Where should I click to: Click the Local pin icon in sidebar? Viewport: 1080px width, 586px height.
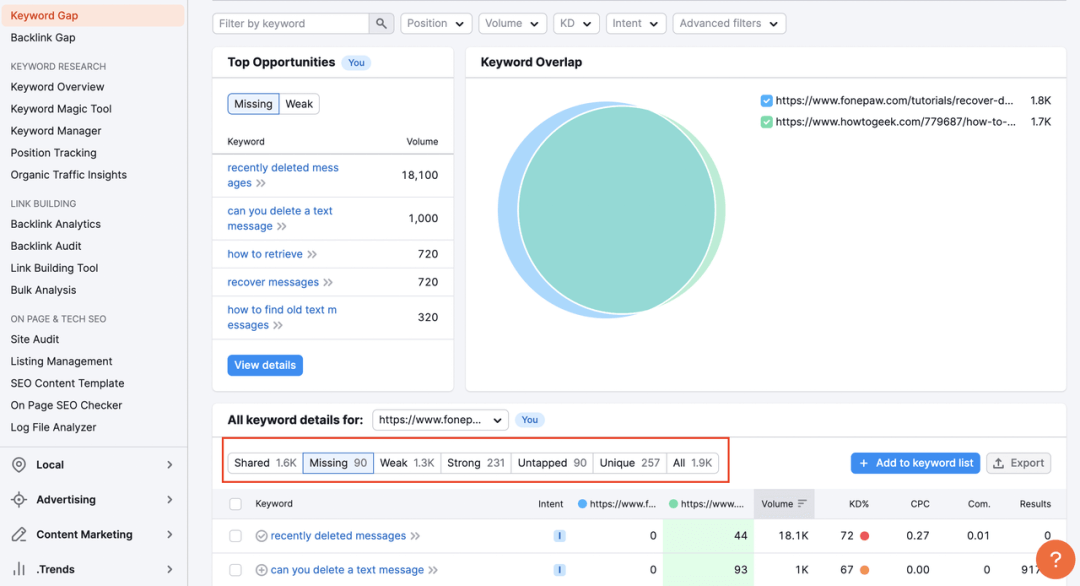[19, 465]
